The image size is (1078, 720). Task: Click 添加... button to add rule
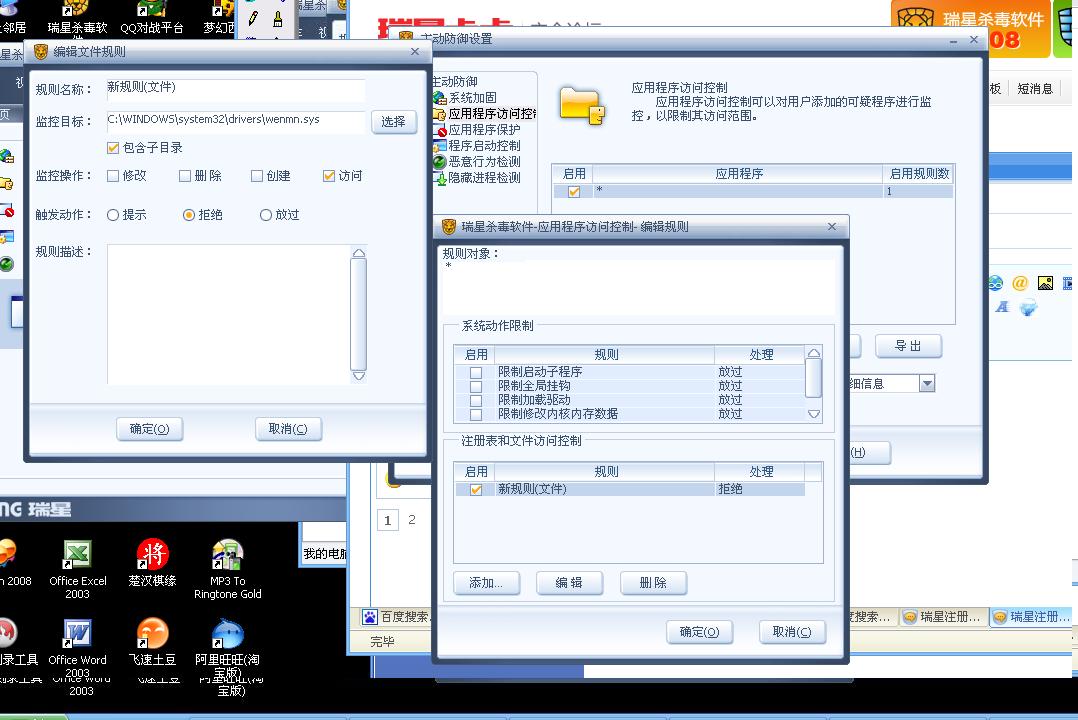(x=486, y=583)
